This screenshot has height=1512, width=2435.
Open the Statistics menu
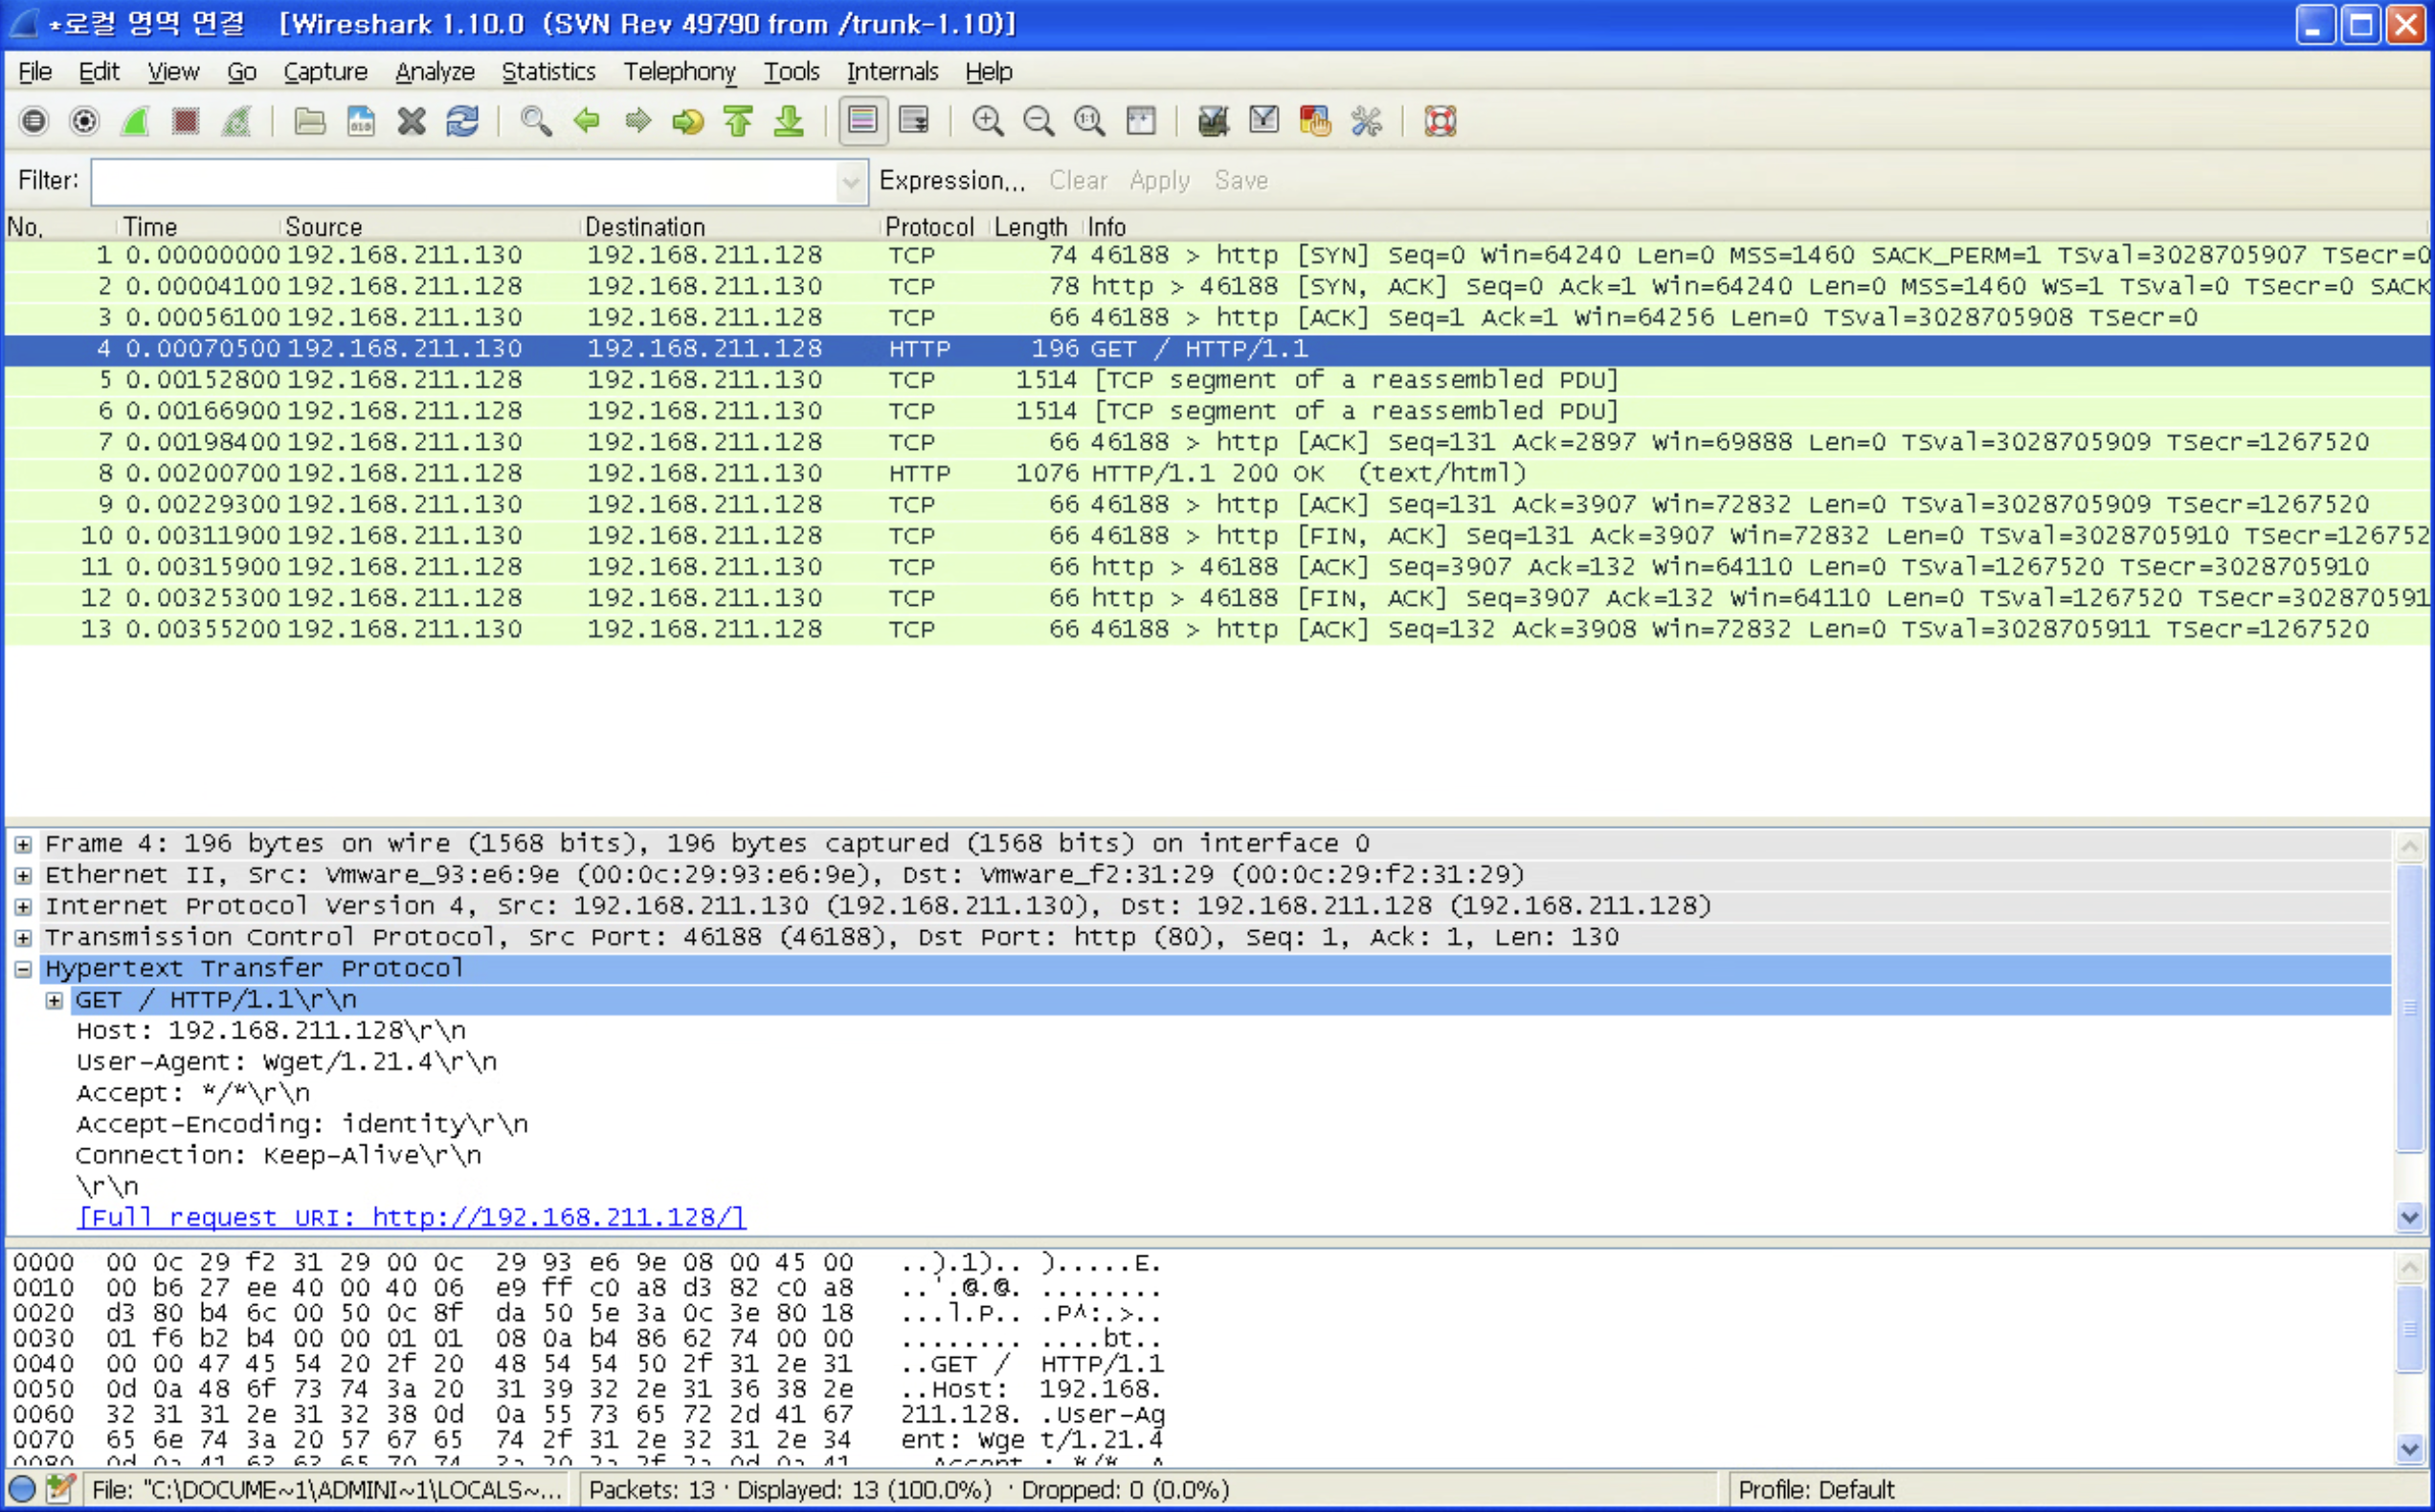coord(548,72)
